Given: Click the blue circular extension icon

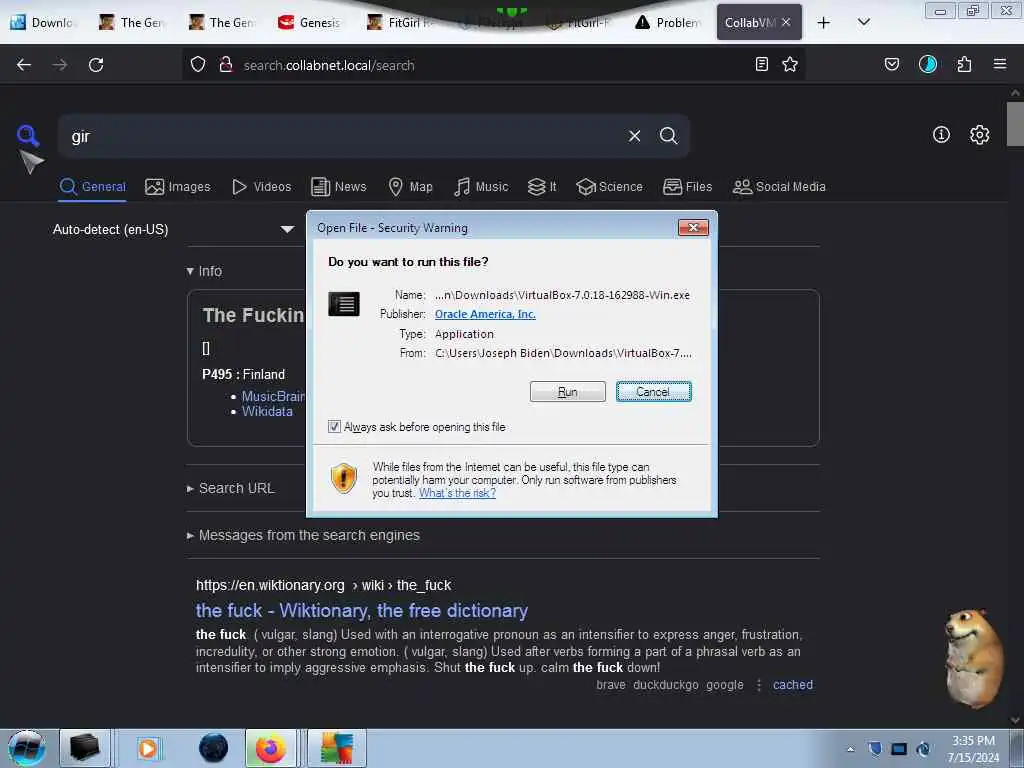Looking at the screenshot, I should tap(927, 64).
